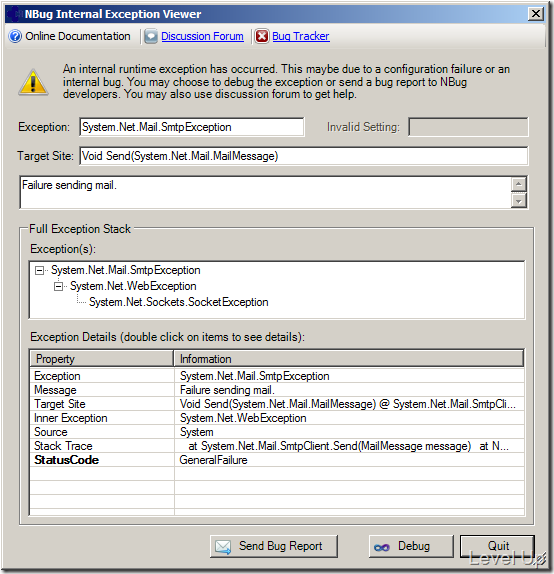Click the disabled Invalid Setting field
Viewport: 554px width, 574px height.
(468, 127)
